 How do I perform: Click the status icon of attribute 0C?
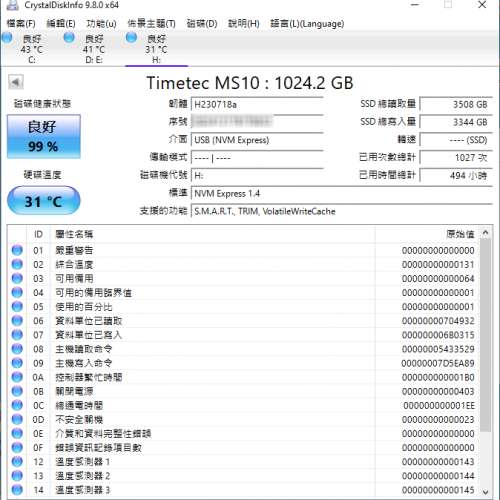[17, 405]
